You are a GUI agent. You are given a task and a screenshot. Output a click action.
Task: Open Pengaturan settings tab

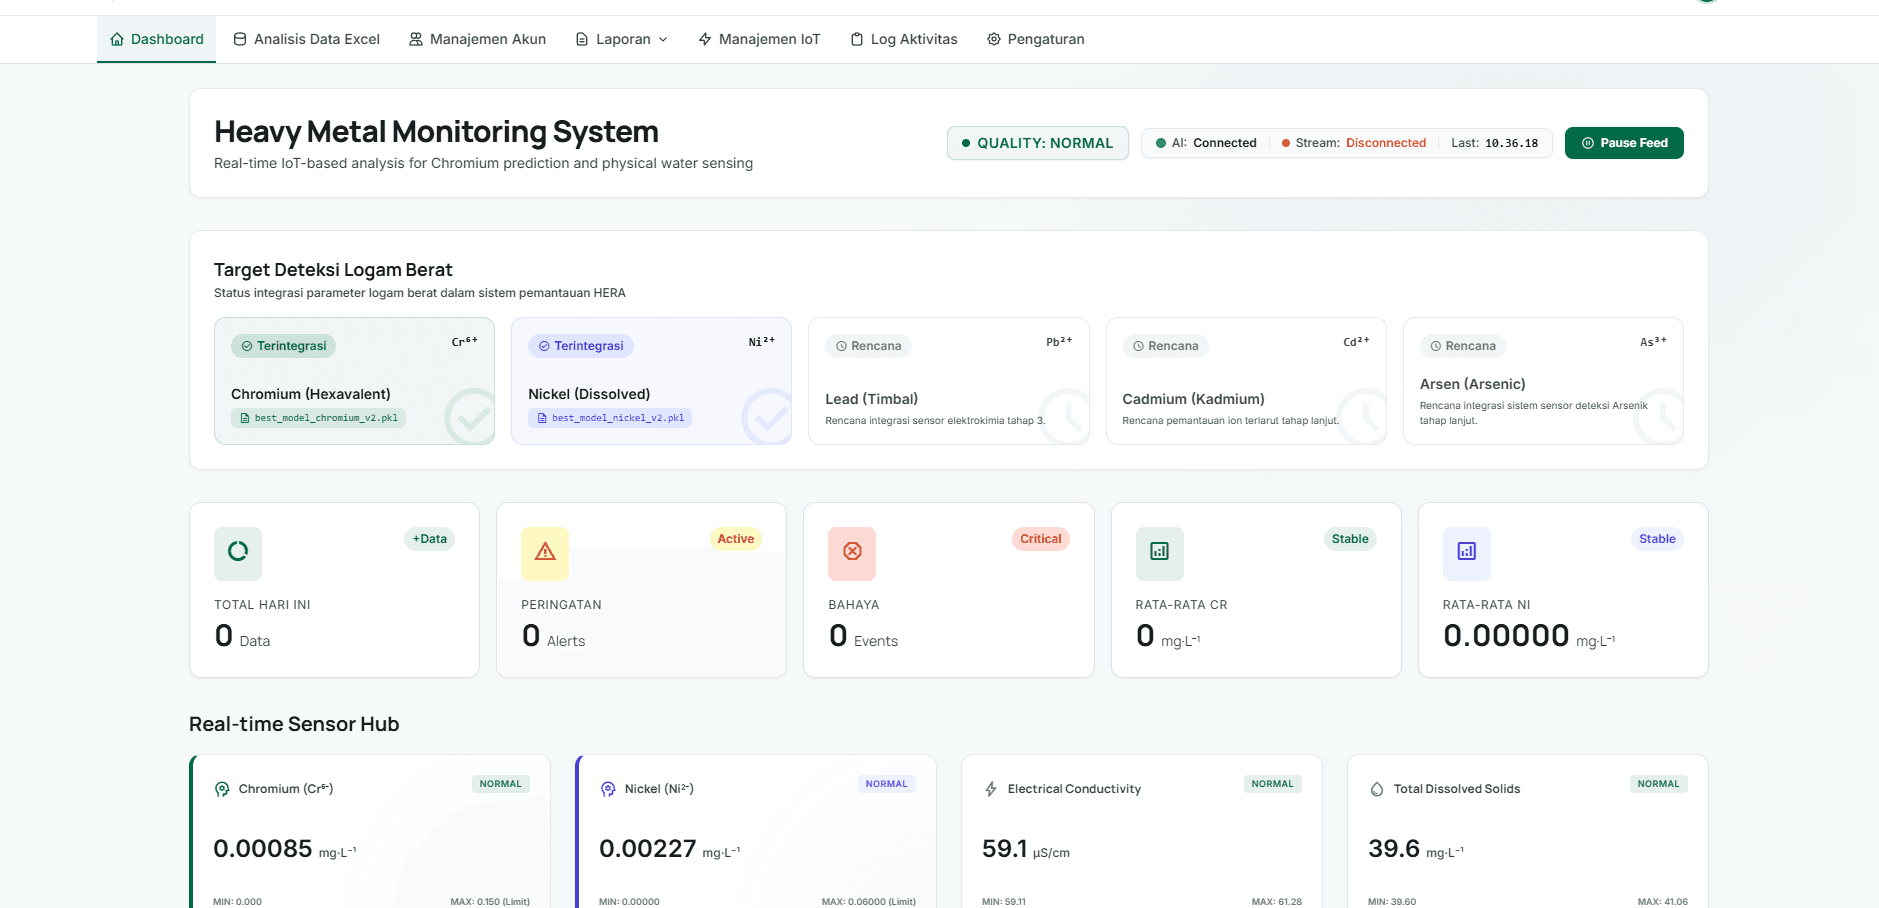(x=1036, y=39)
